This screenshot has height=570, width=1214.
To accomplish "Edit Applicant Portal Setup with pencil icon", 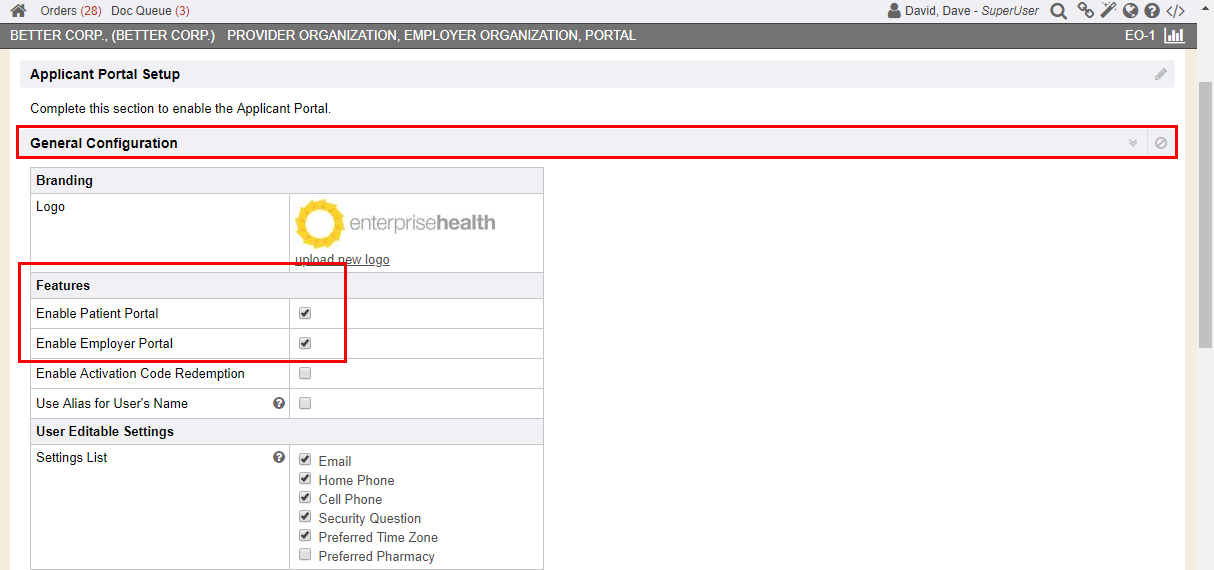I will point(1160,74).
